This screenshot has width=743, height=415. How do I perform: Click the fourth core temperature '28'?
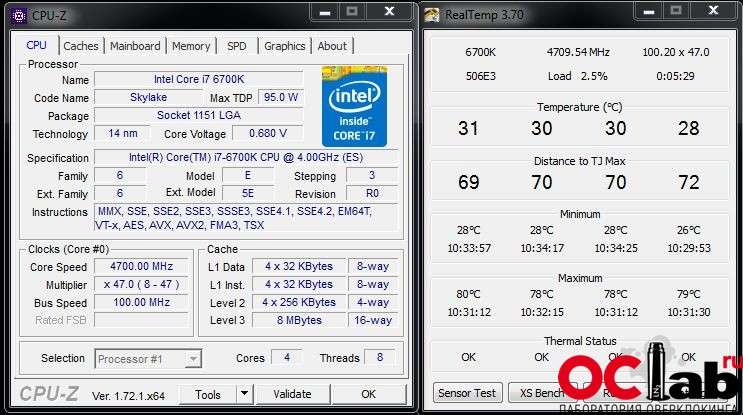tap(688, 128)
